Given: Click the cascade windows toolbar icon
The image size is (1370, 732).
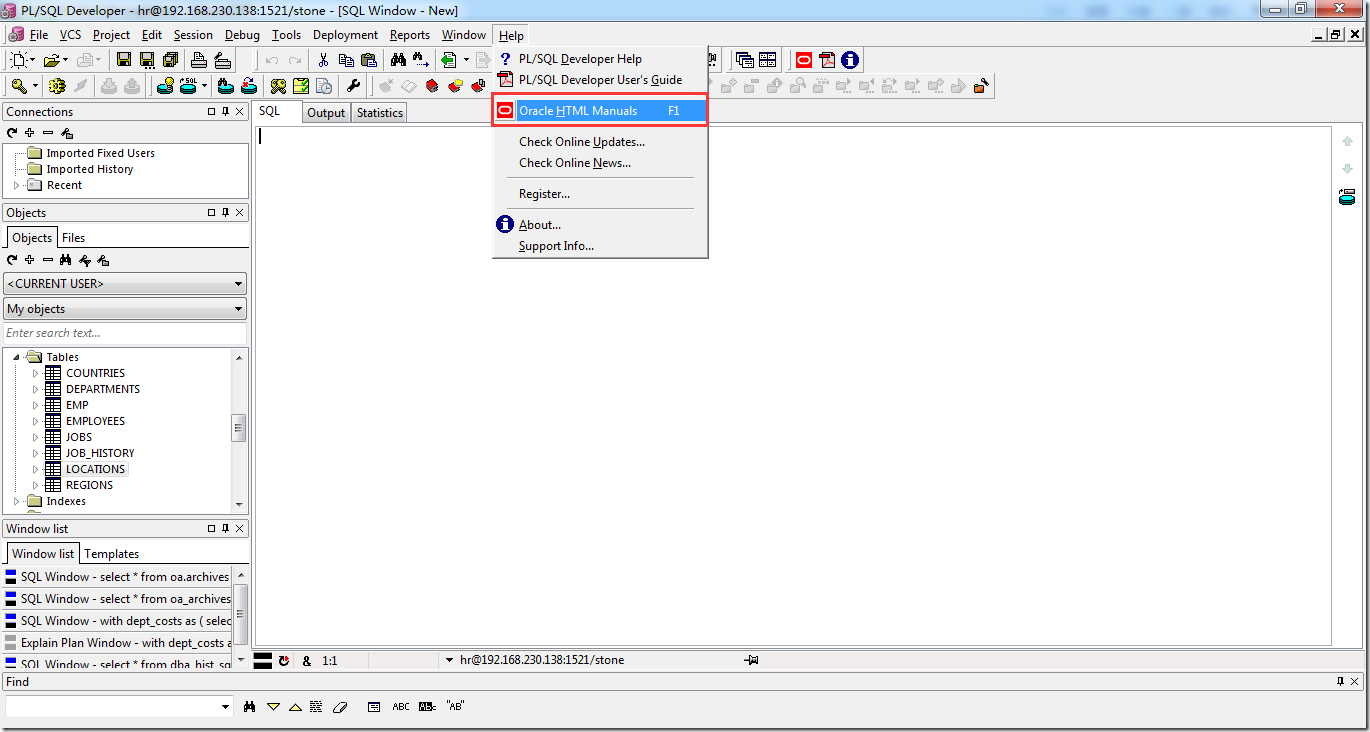Looking at the screenshot, I should click(x=745, y=61).
